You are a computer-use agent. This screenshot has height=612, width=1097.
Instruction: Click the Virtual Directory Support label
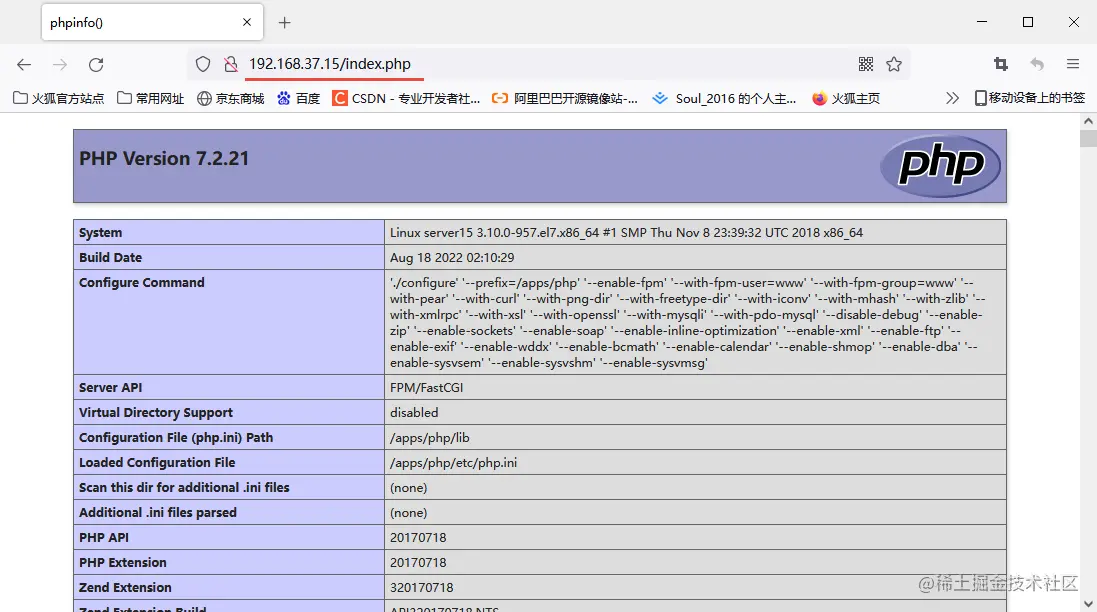[156, 413]
